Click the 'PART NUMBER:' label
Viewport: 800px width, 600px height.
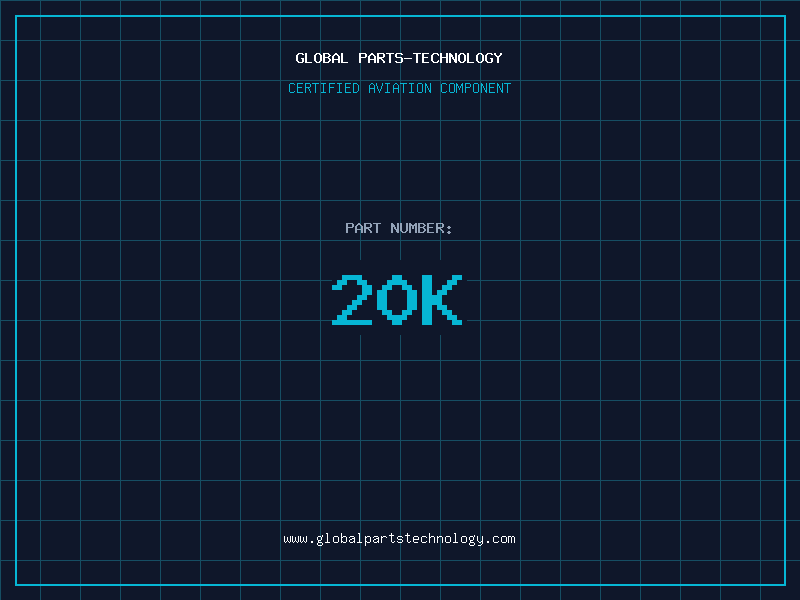click(399, 228)
